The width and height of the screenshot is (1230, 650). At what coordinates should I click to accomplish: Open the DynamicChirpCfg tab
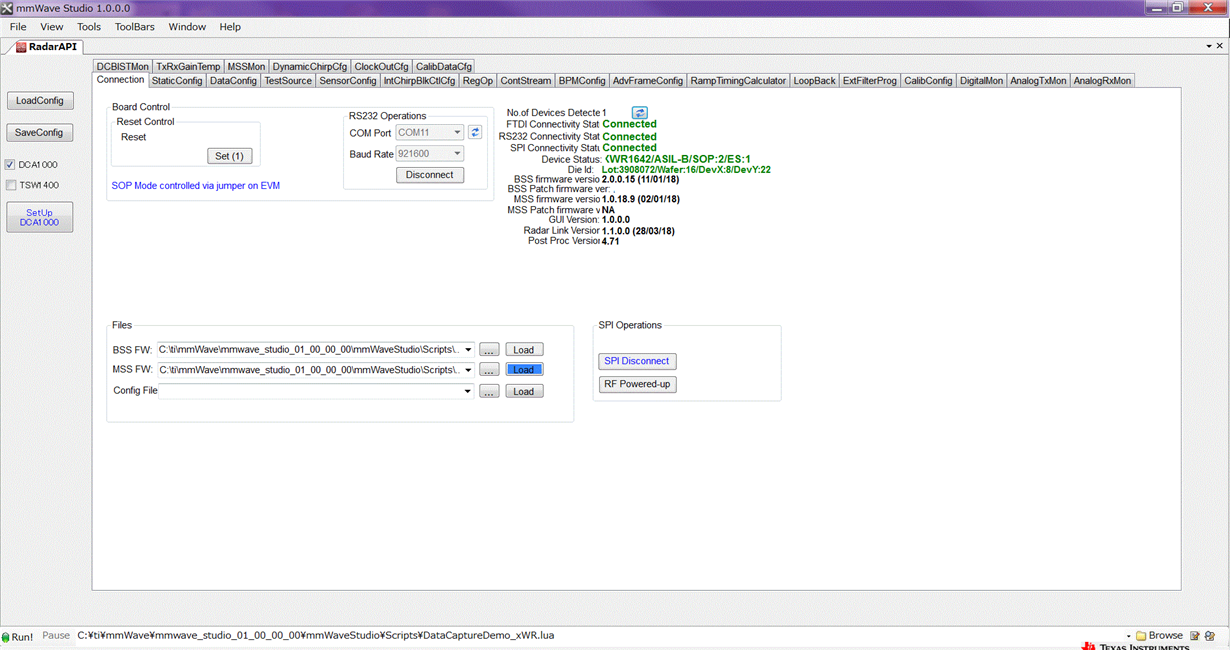(x=310, y=67)
